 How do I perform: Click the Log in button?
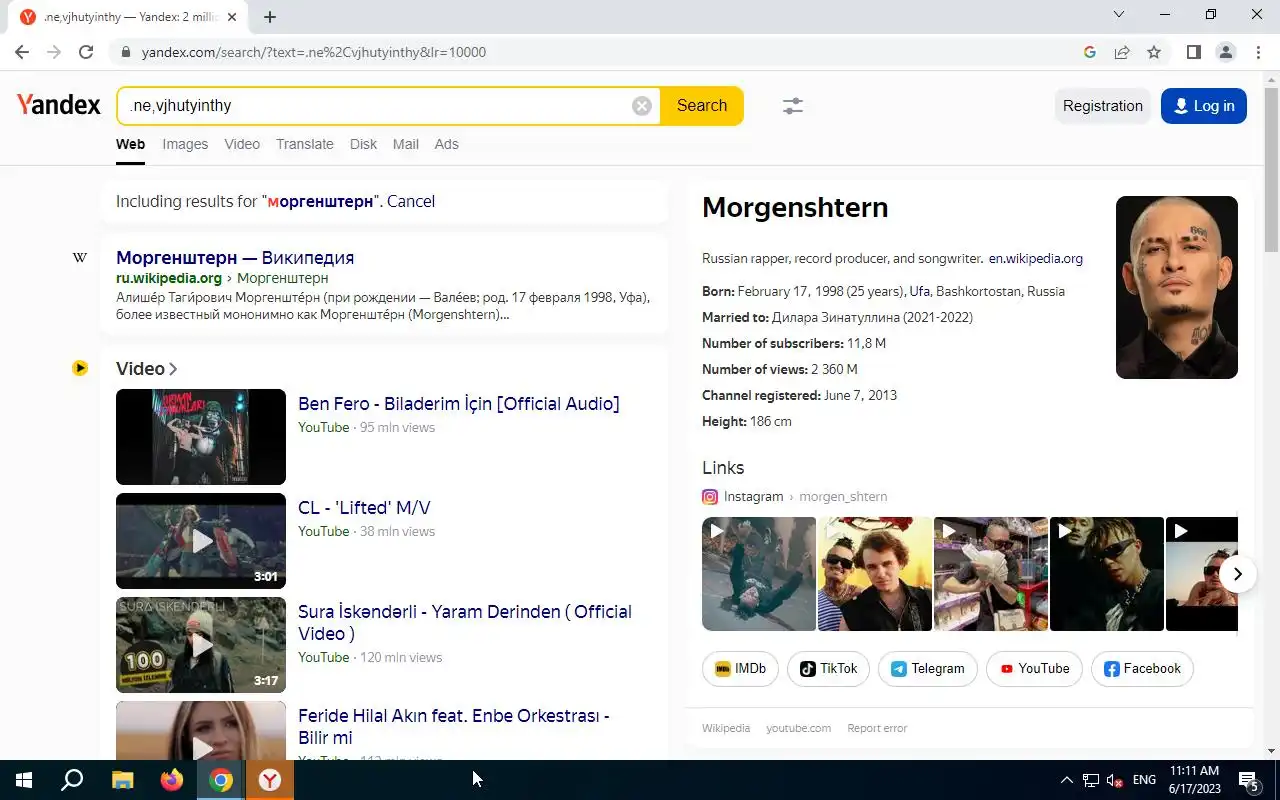tap(1203, 106)
